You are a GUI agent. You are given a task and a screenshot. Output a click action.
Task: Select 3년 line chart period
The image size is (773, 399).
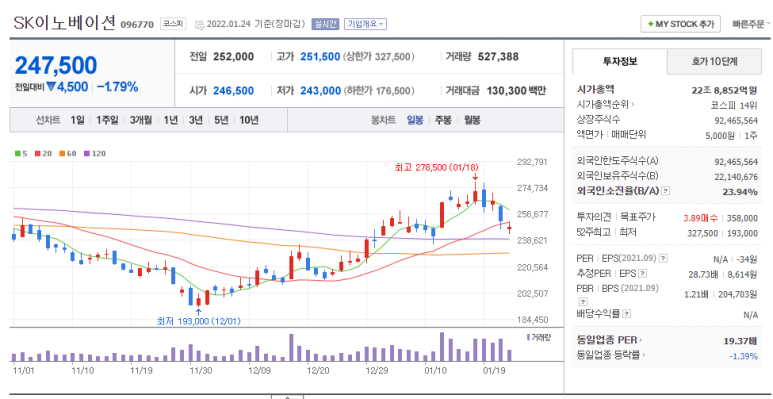coord(196,120)
